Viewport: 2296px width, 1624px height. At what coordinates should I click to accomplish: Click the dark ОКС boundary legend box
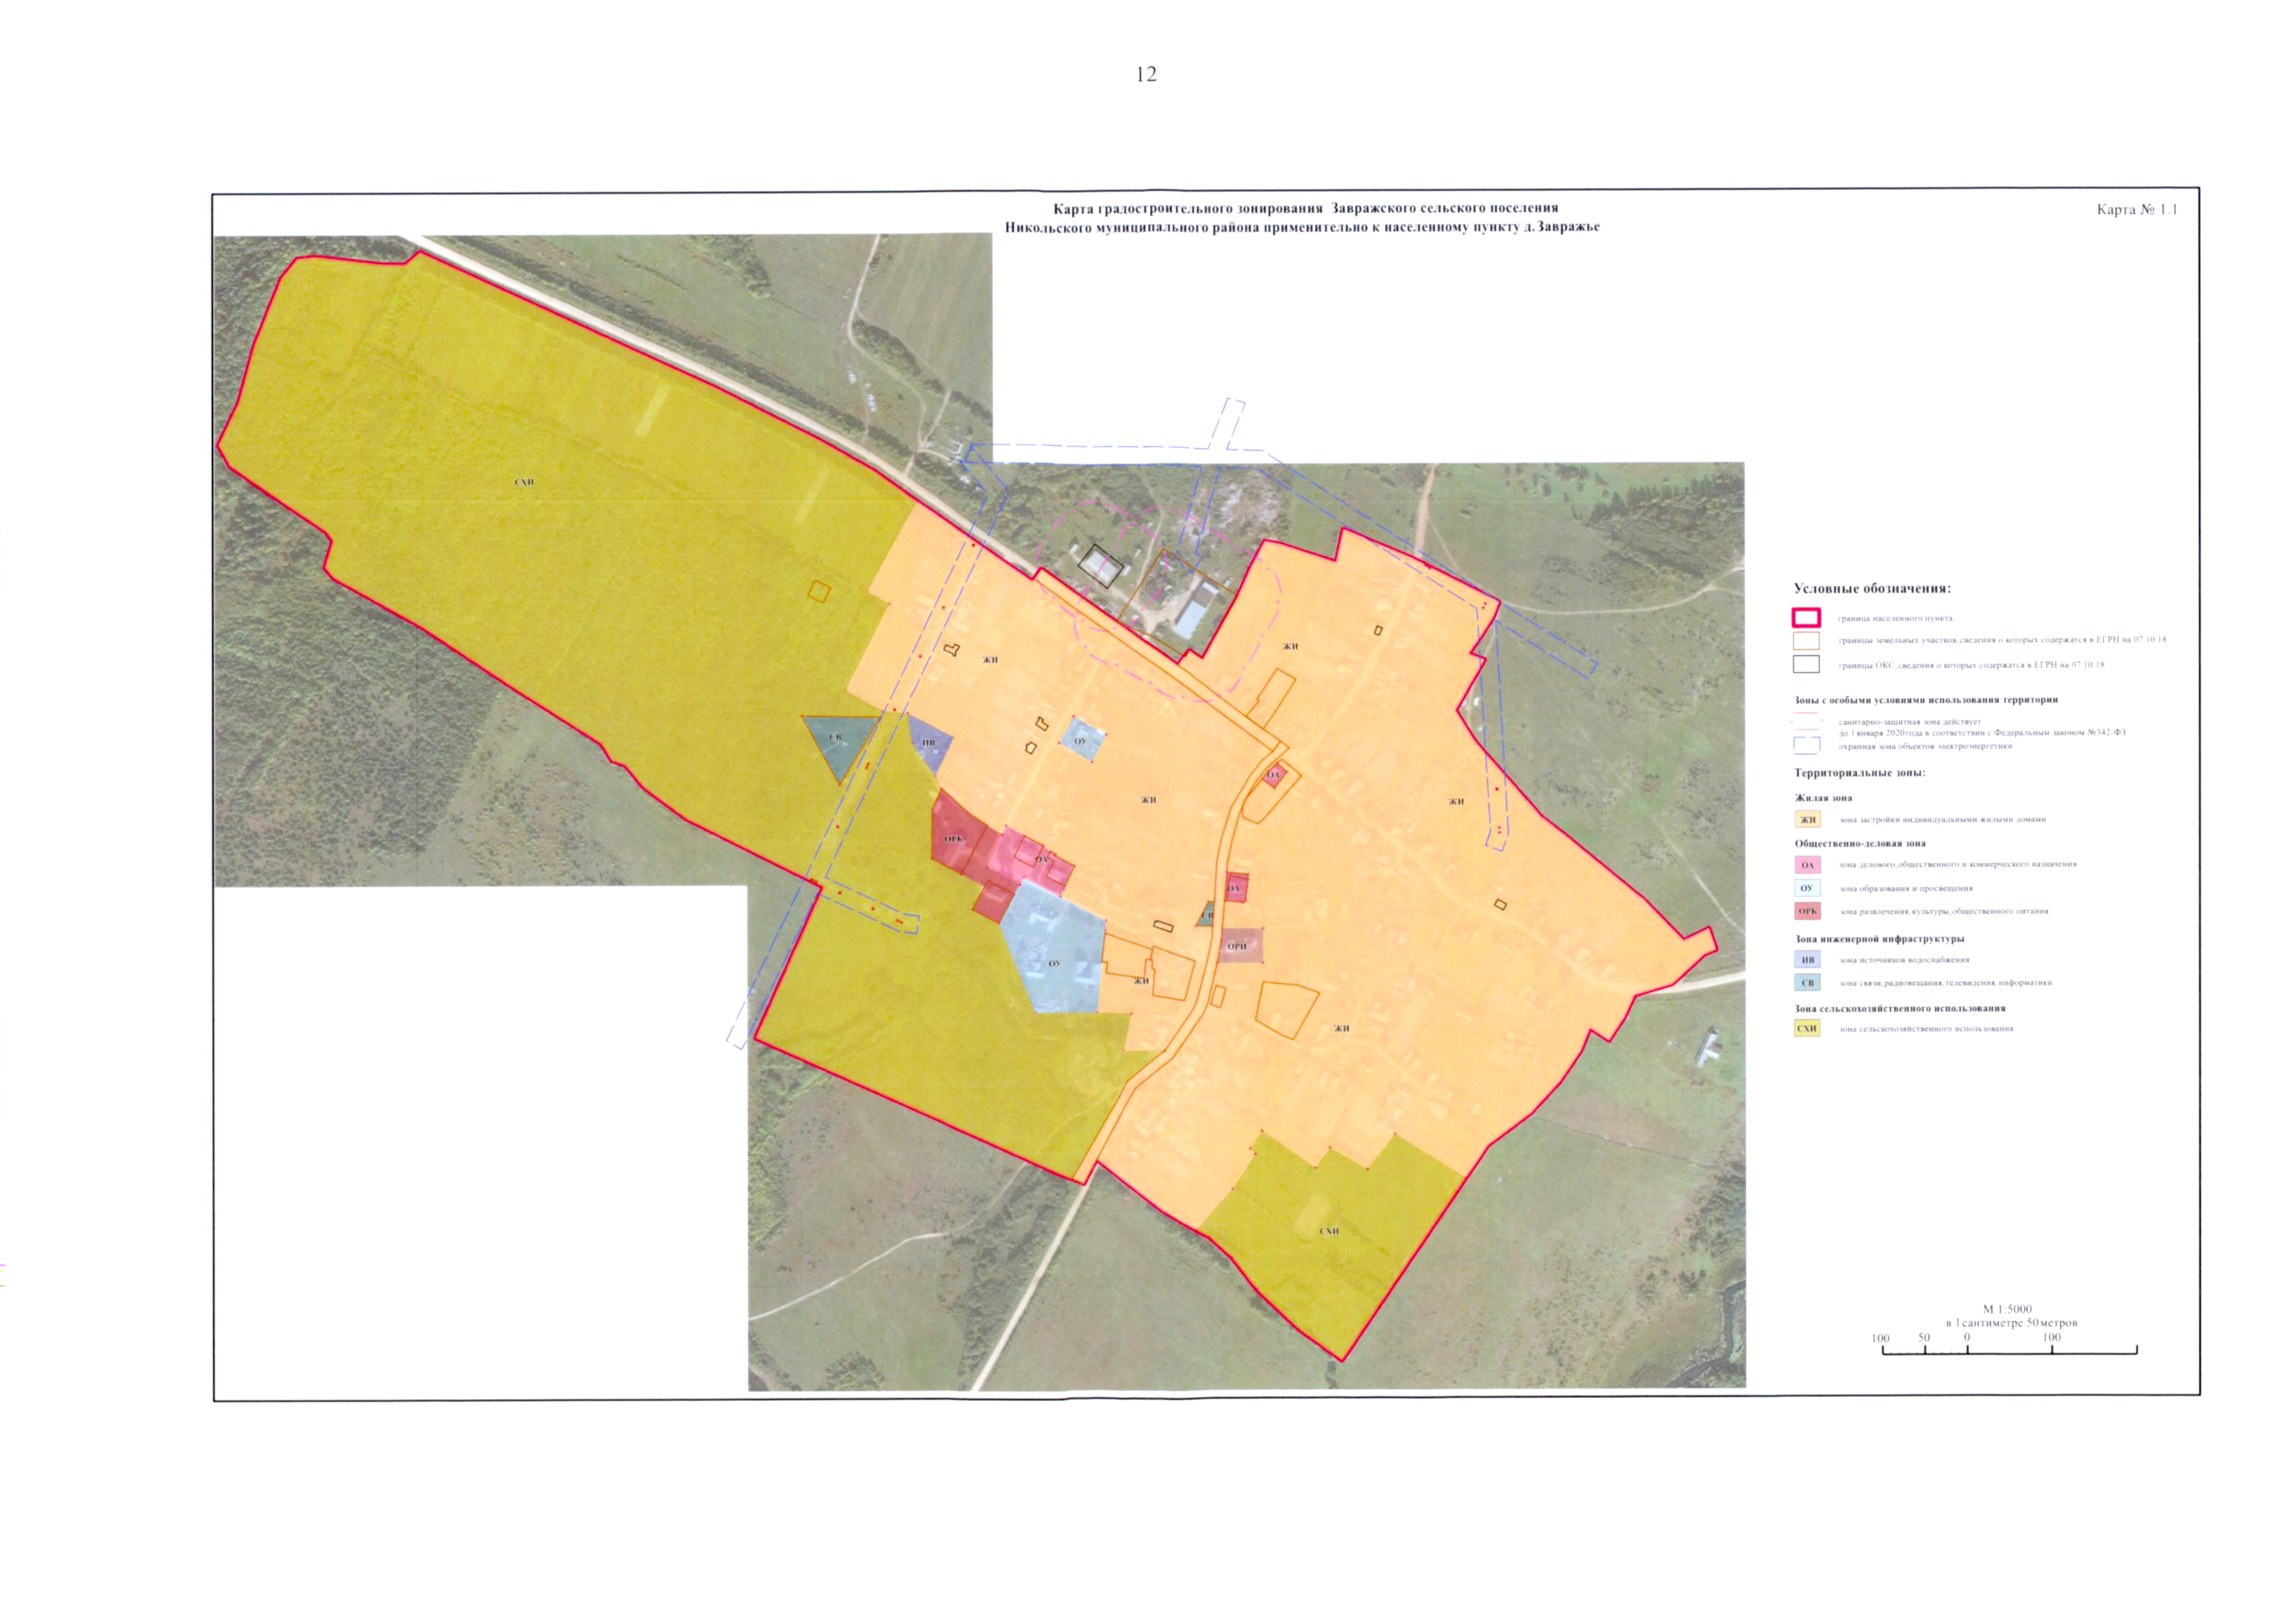pyautogui.click(x=1806, y=664)
